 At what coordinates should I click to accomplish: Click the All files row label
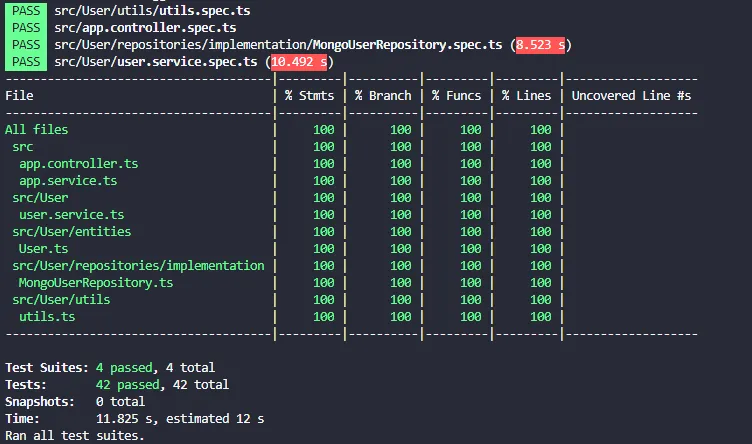click(36, 129)
